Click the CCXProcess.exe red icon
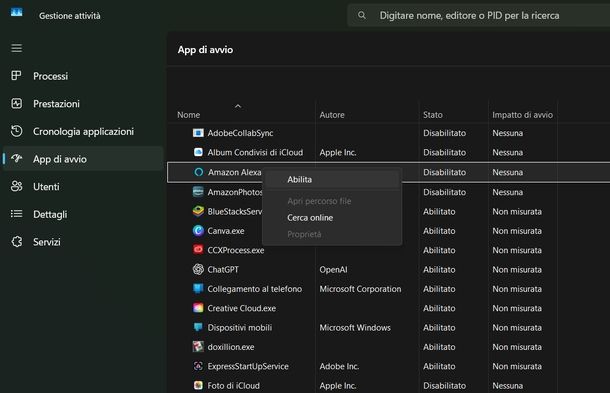 coord(198,249)
